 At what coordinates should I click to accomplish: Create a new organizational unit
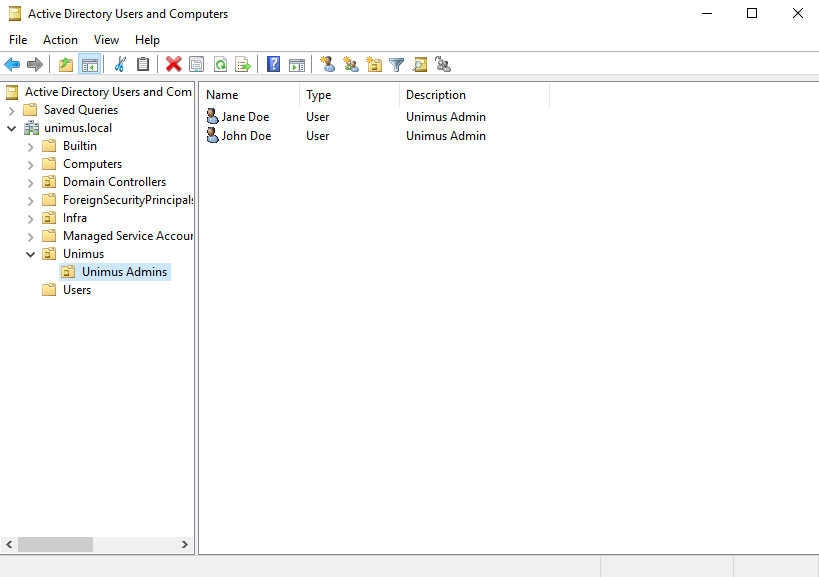click(373, 64)
